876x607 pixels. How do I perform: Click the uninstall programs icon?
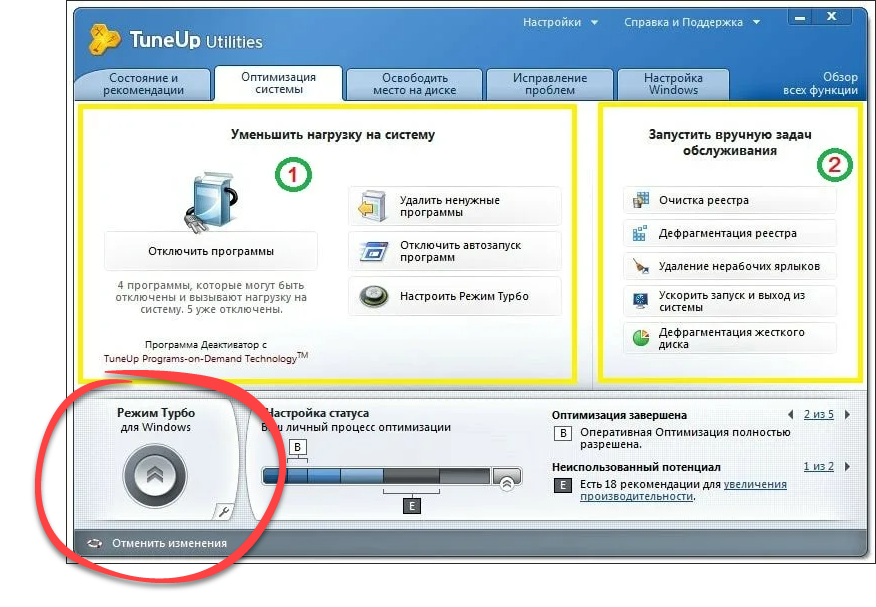tap(373, 206)
